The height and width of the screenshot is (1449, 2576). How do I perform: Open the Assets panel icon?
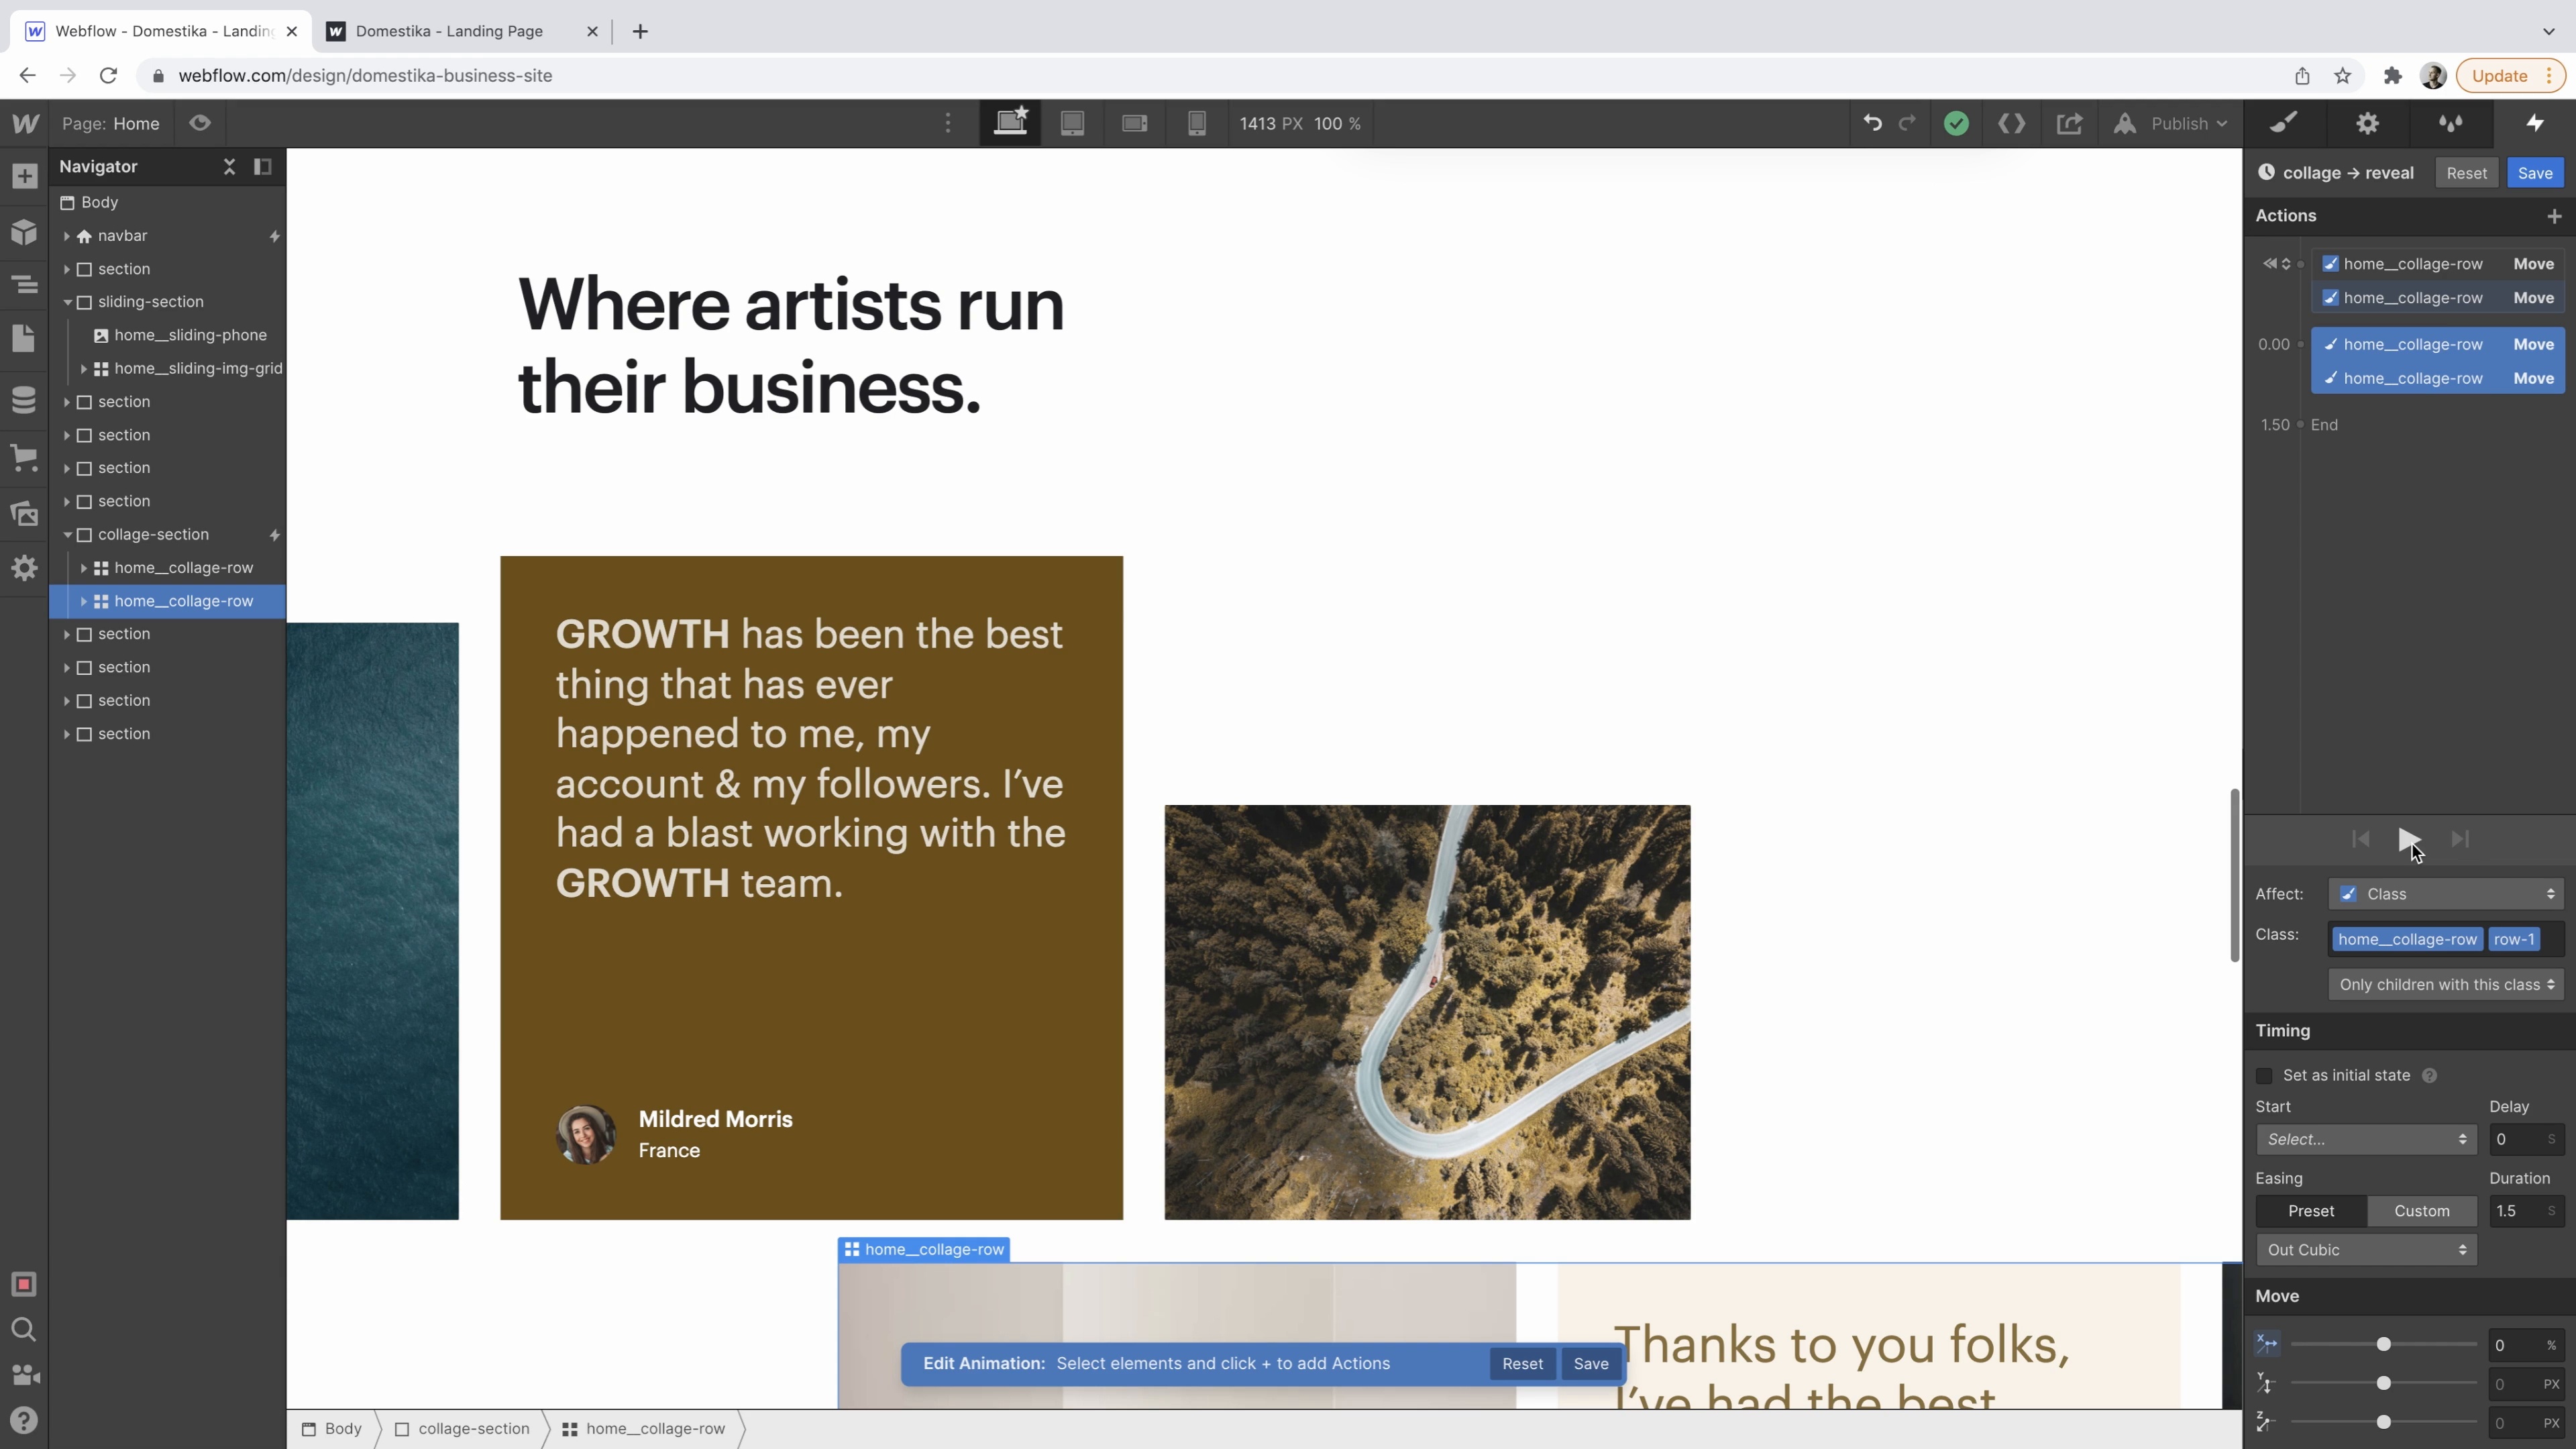24,514
